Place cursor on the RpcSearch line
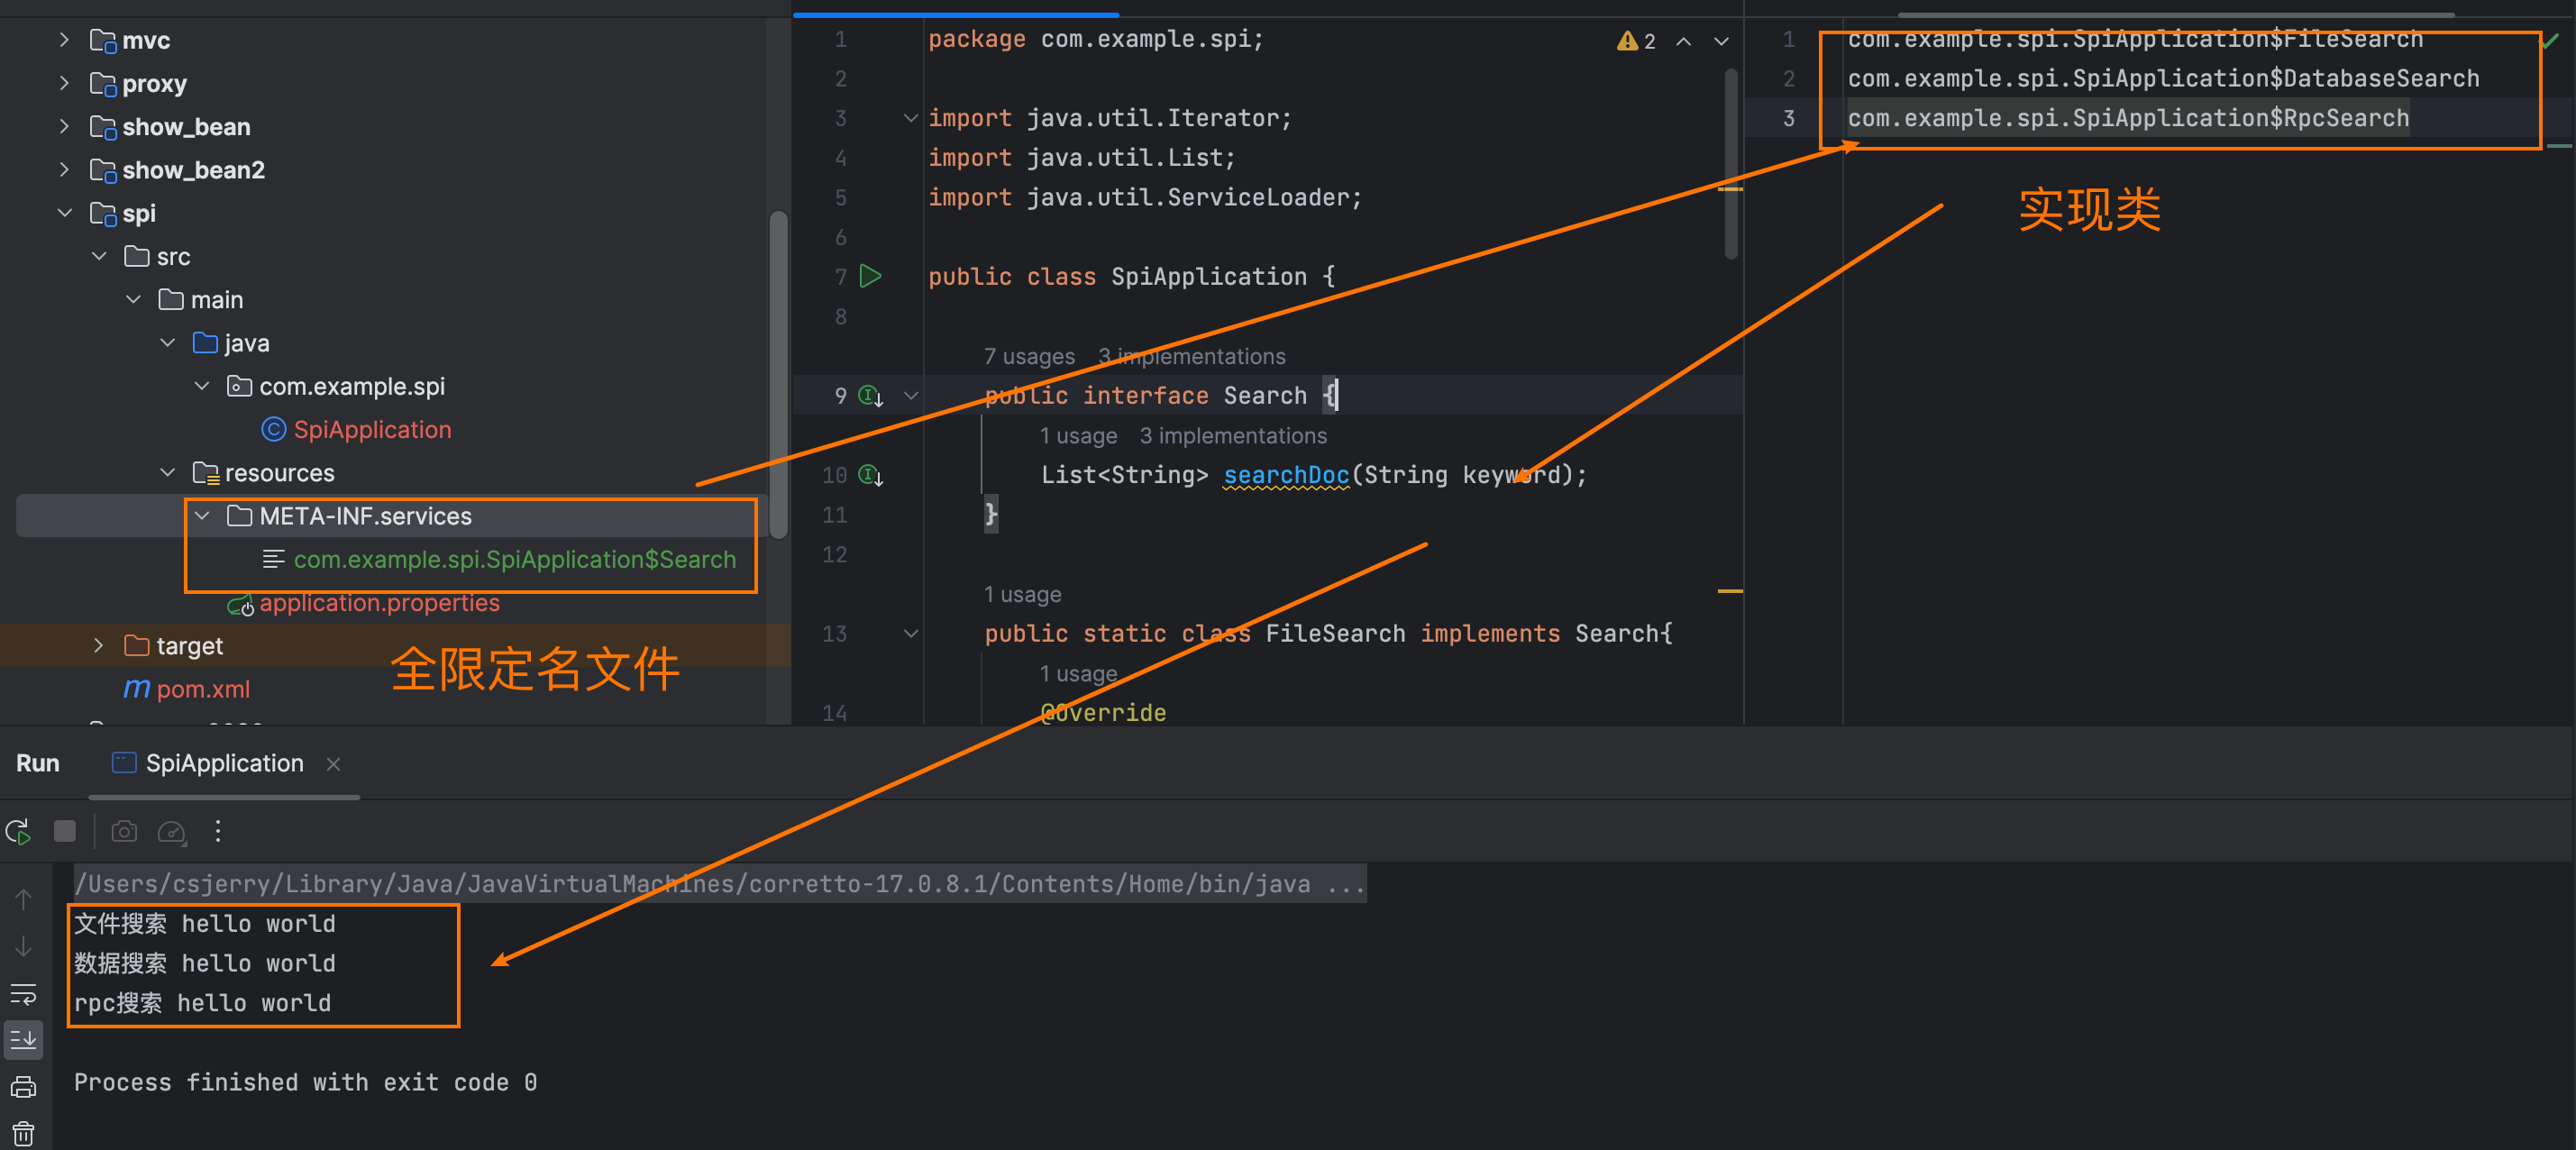Image resolution: width=2576 pixels, height=1150 pixels. tap(2128, 118)
